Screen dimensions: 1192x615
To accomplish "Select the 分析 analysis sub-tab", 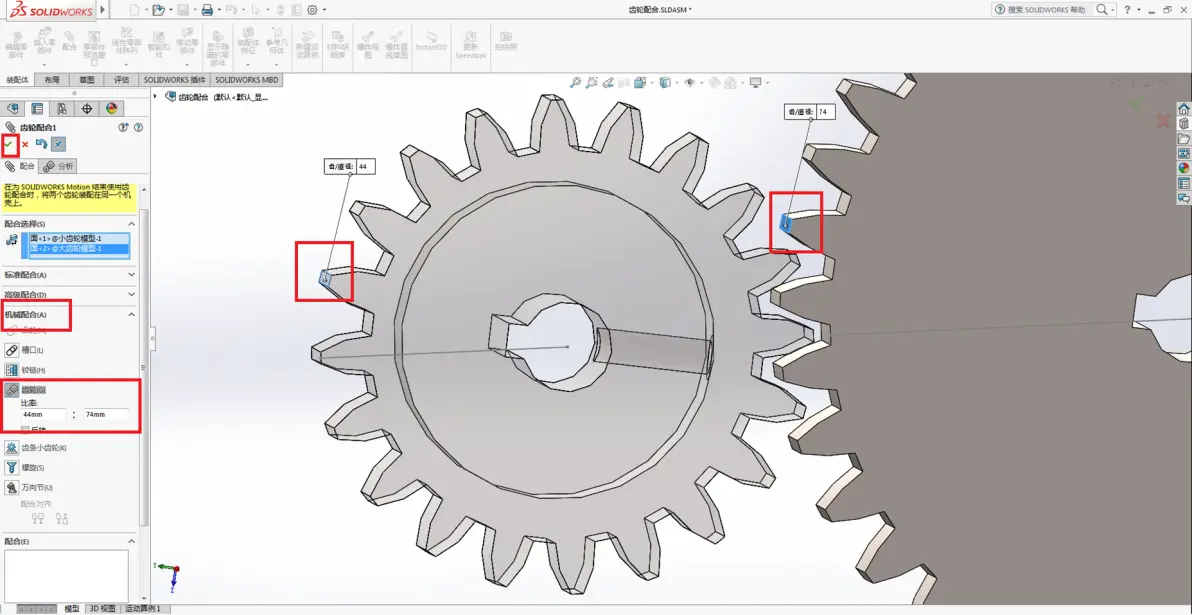I will 59,166.
